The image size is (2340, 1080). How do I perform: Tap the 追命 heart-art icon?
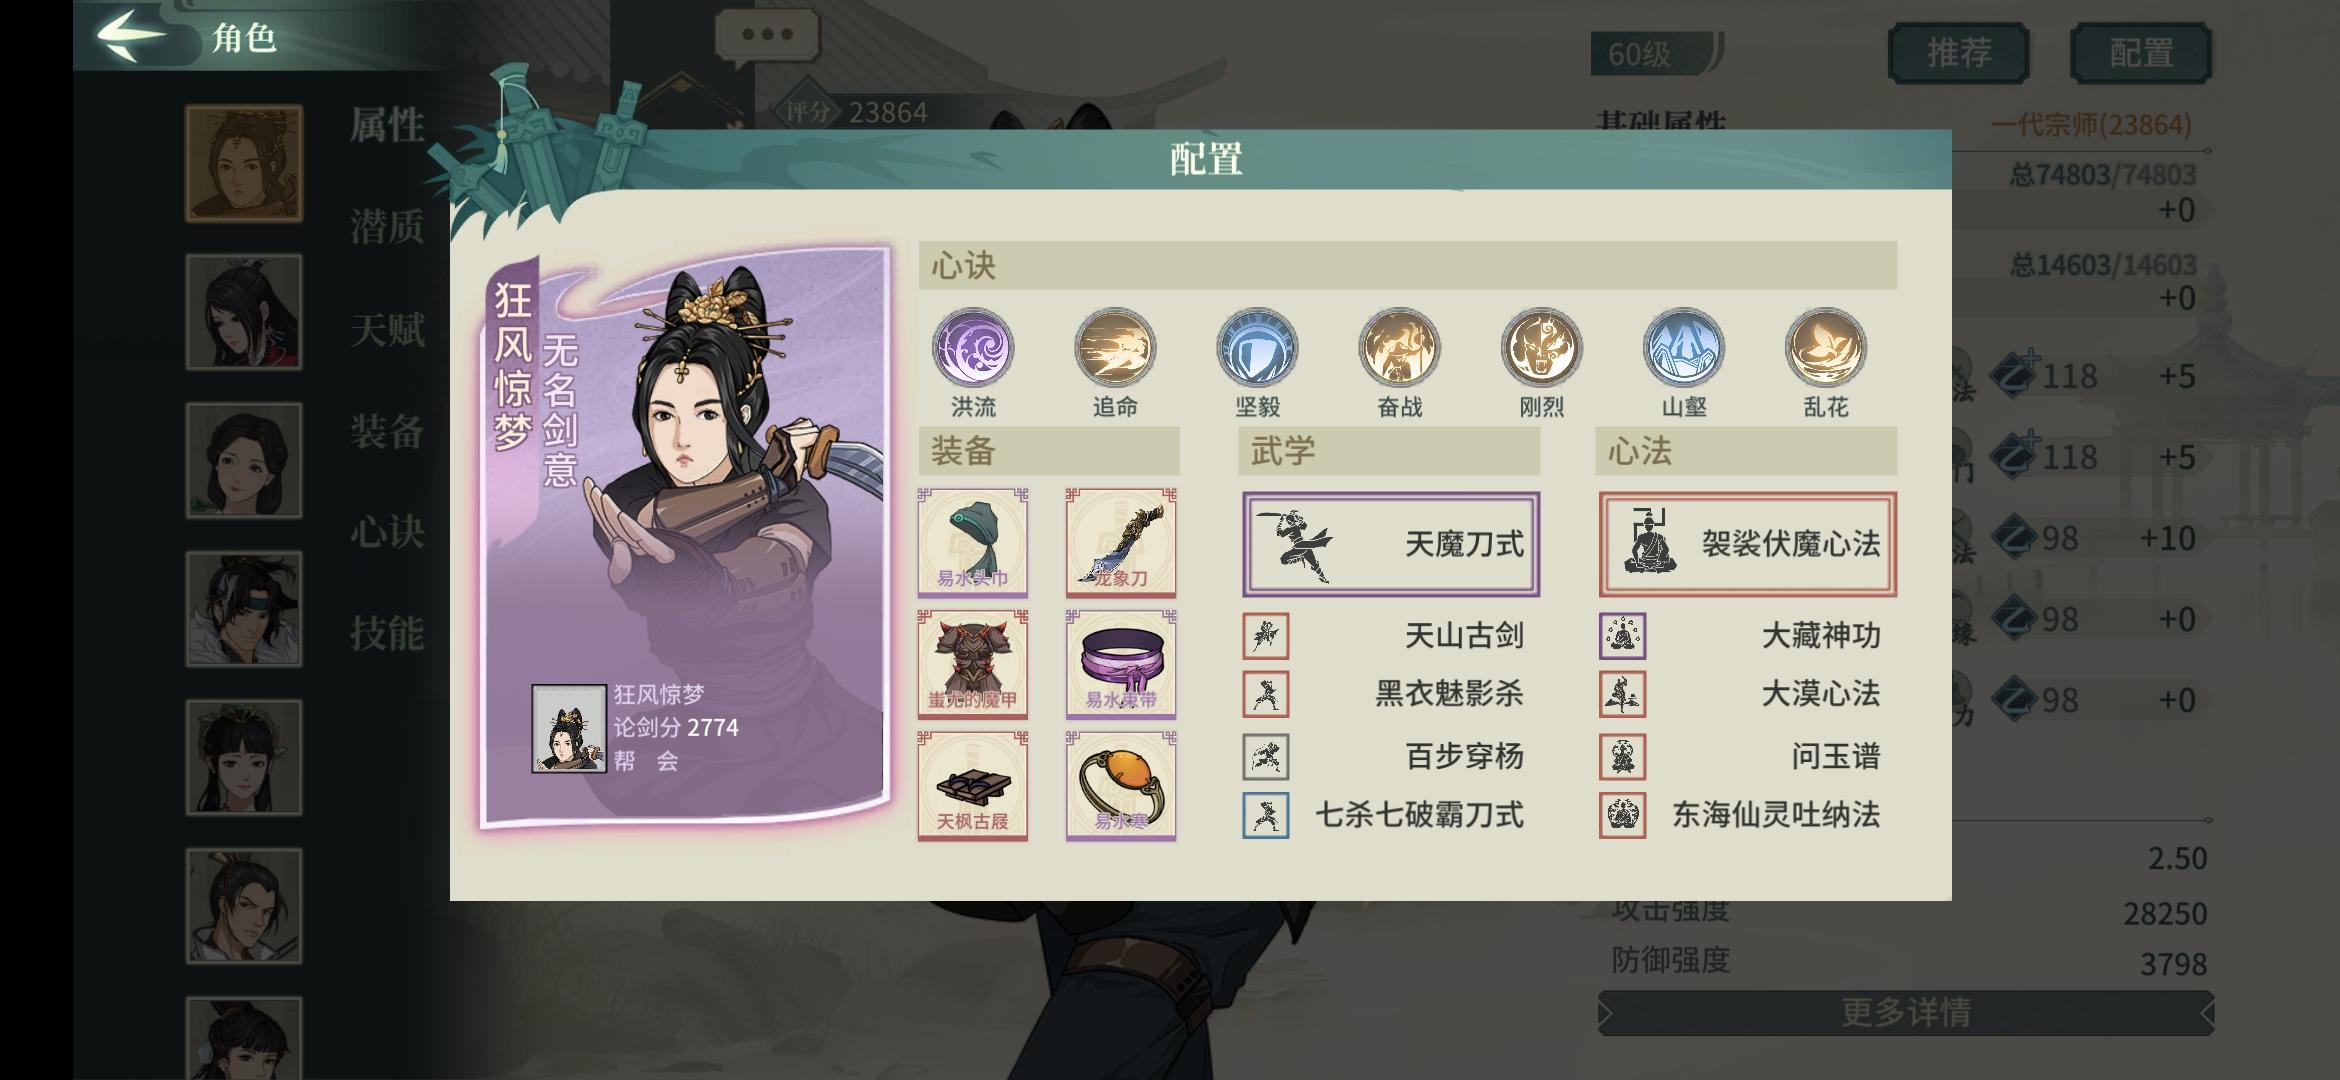point(1115,347)
